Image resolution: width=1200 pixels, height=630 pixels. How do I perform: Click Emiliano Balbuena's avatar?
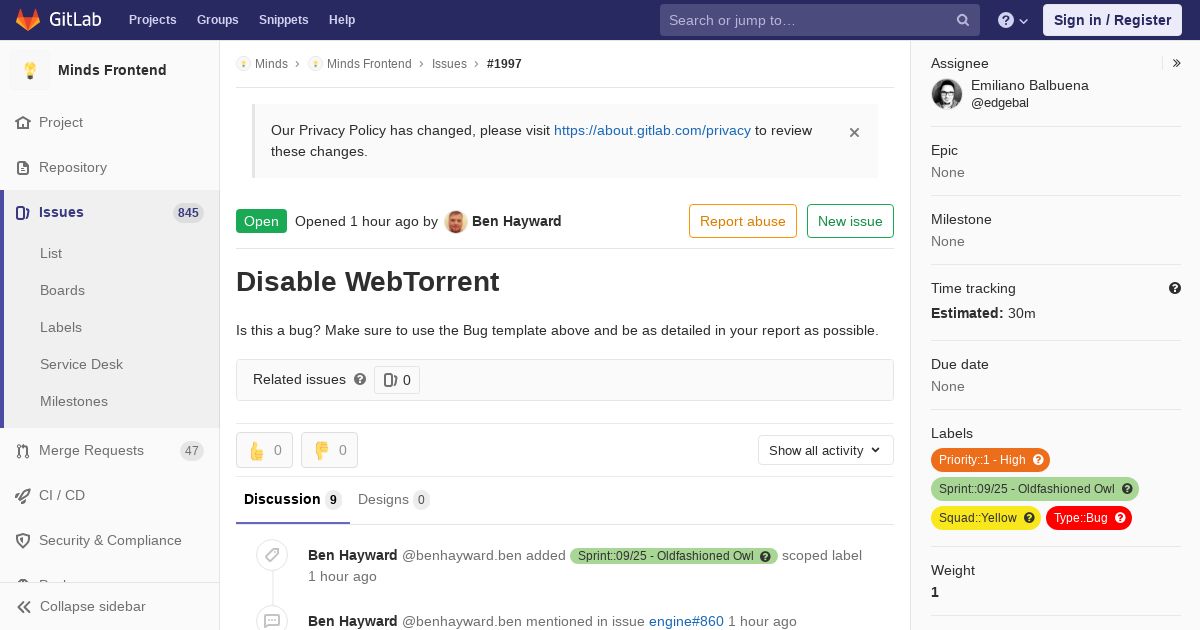[x=947, y=94]
